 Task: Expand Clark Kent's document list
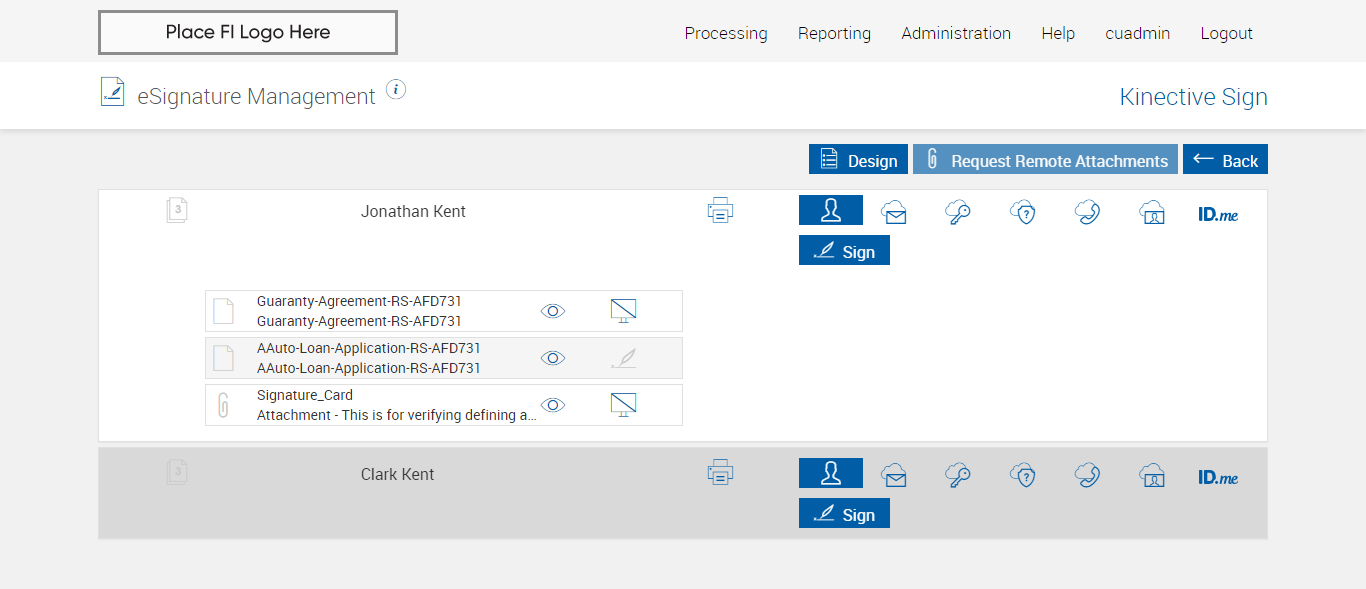click(x=177, y=473)
